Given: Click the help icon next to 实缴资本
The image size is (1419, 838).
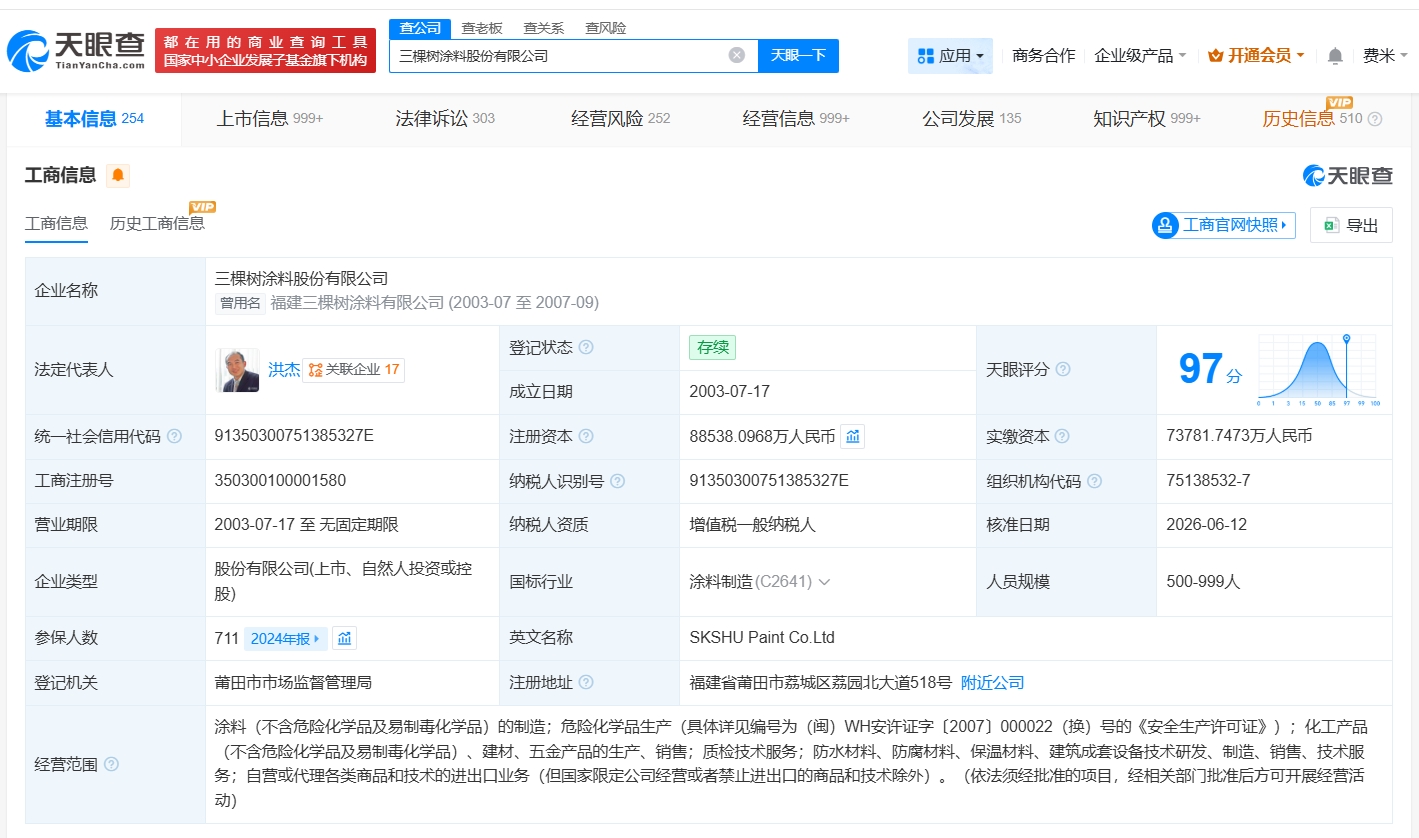Looking at the screenshot, I should [x=1062, y=436].
